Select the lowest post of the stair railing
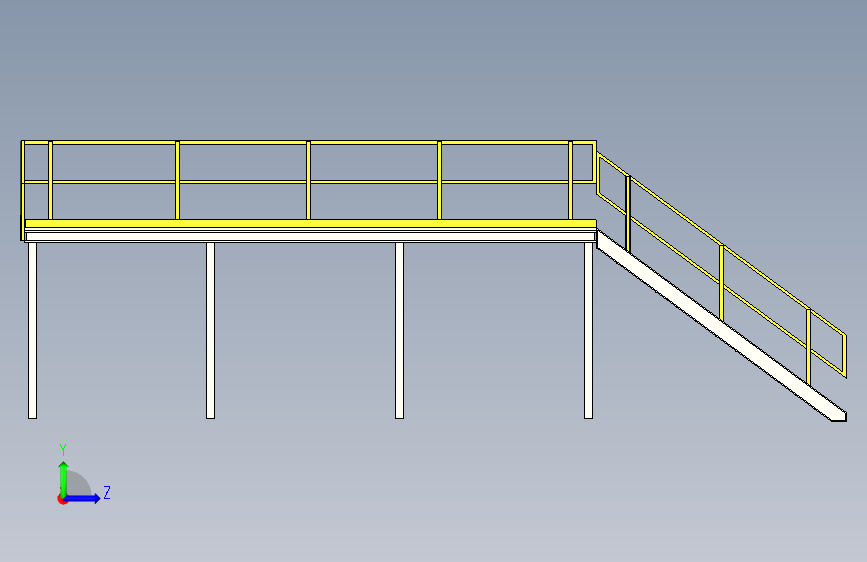This screenshot has height=562, width=867. click(x=808, y=347)
